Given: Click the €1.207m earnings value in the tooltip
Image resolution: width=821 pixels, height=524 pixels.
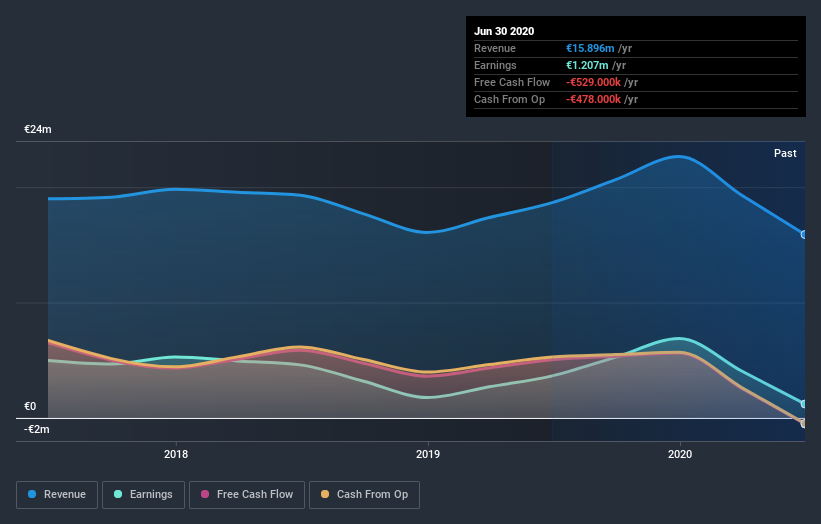Looking at the screenshot, I should pyautogui.click(x=587, y=65).
